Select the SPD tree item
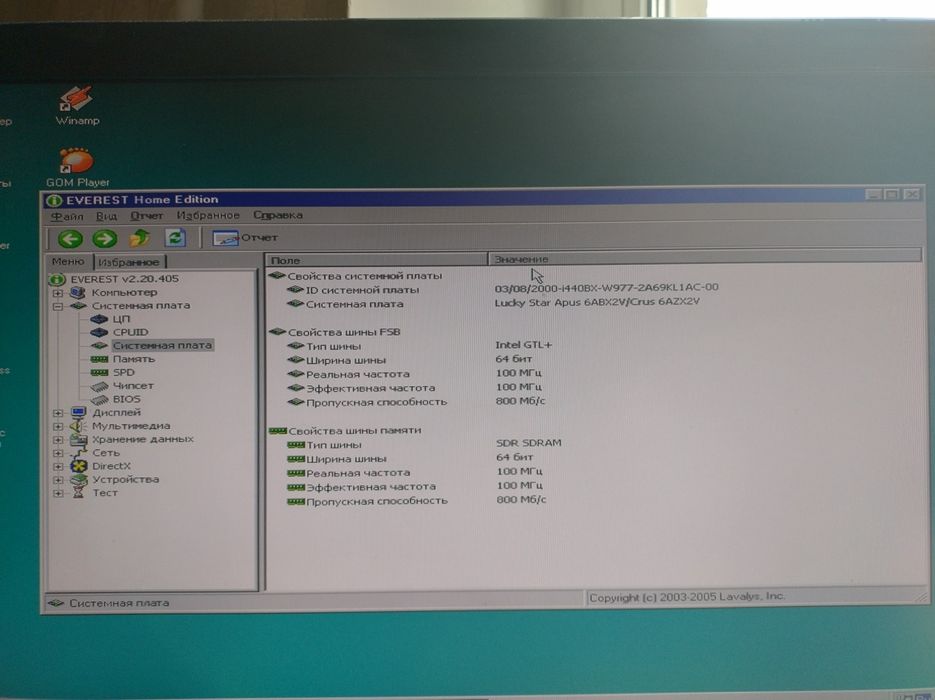The width and height of the screenshot is (935, 700). (123, 372)
